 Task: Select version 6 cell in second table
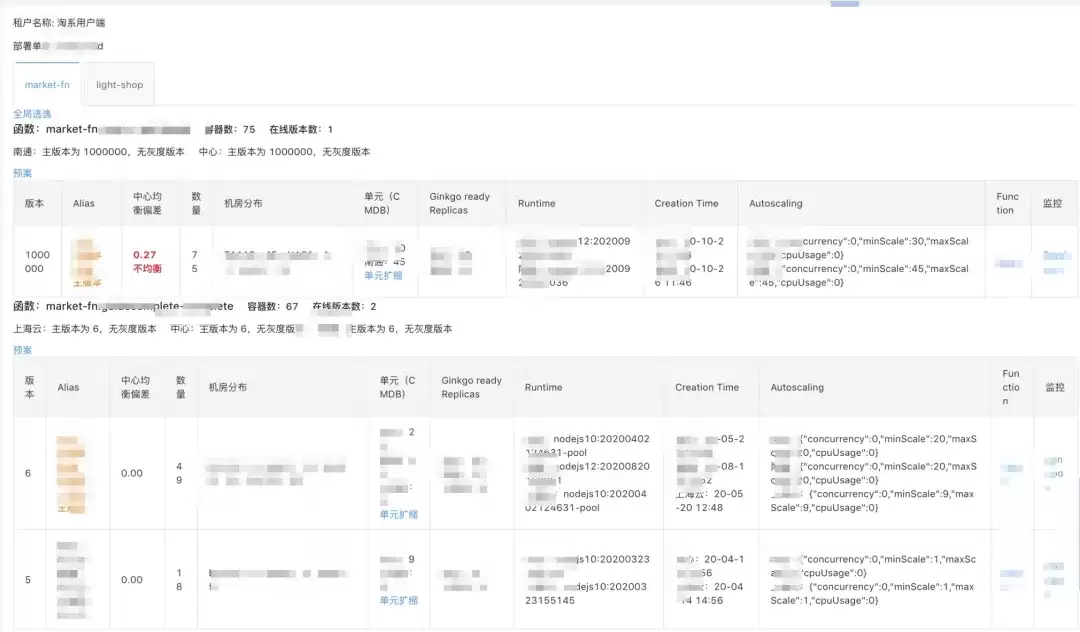(x=28, y=473)
